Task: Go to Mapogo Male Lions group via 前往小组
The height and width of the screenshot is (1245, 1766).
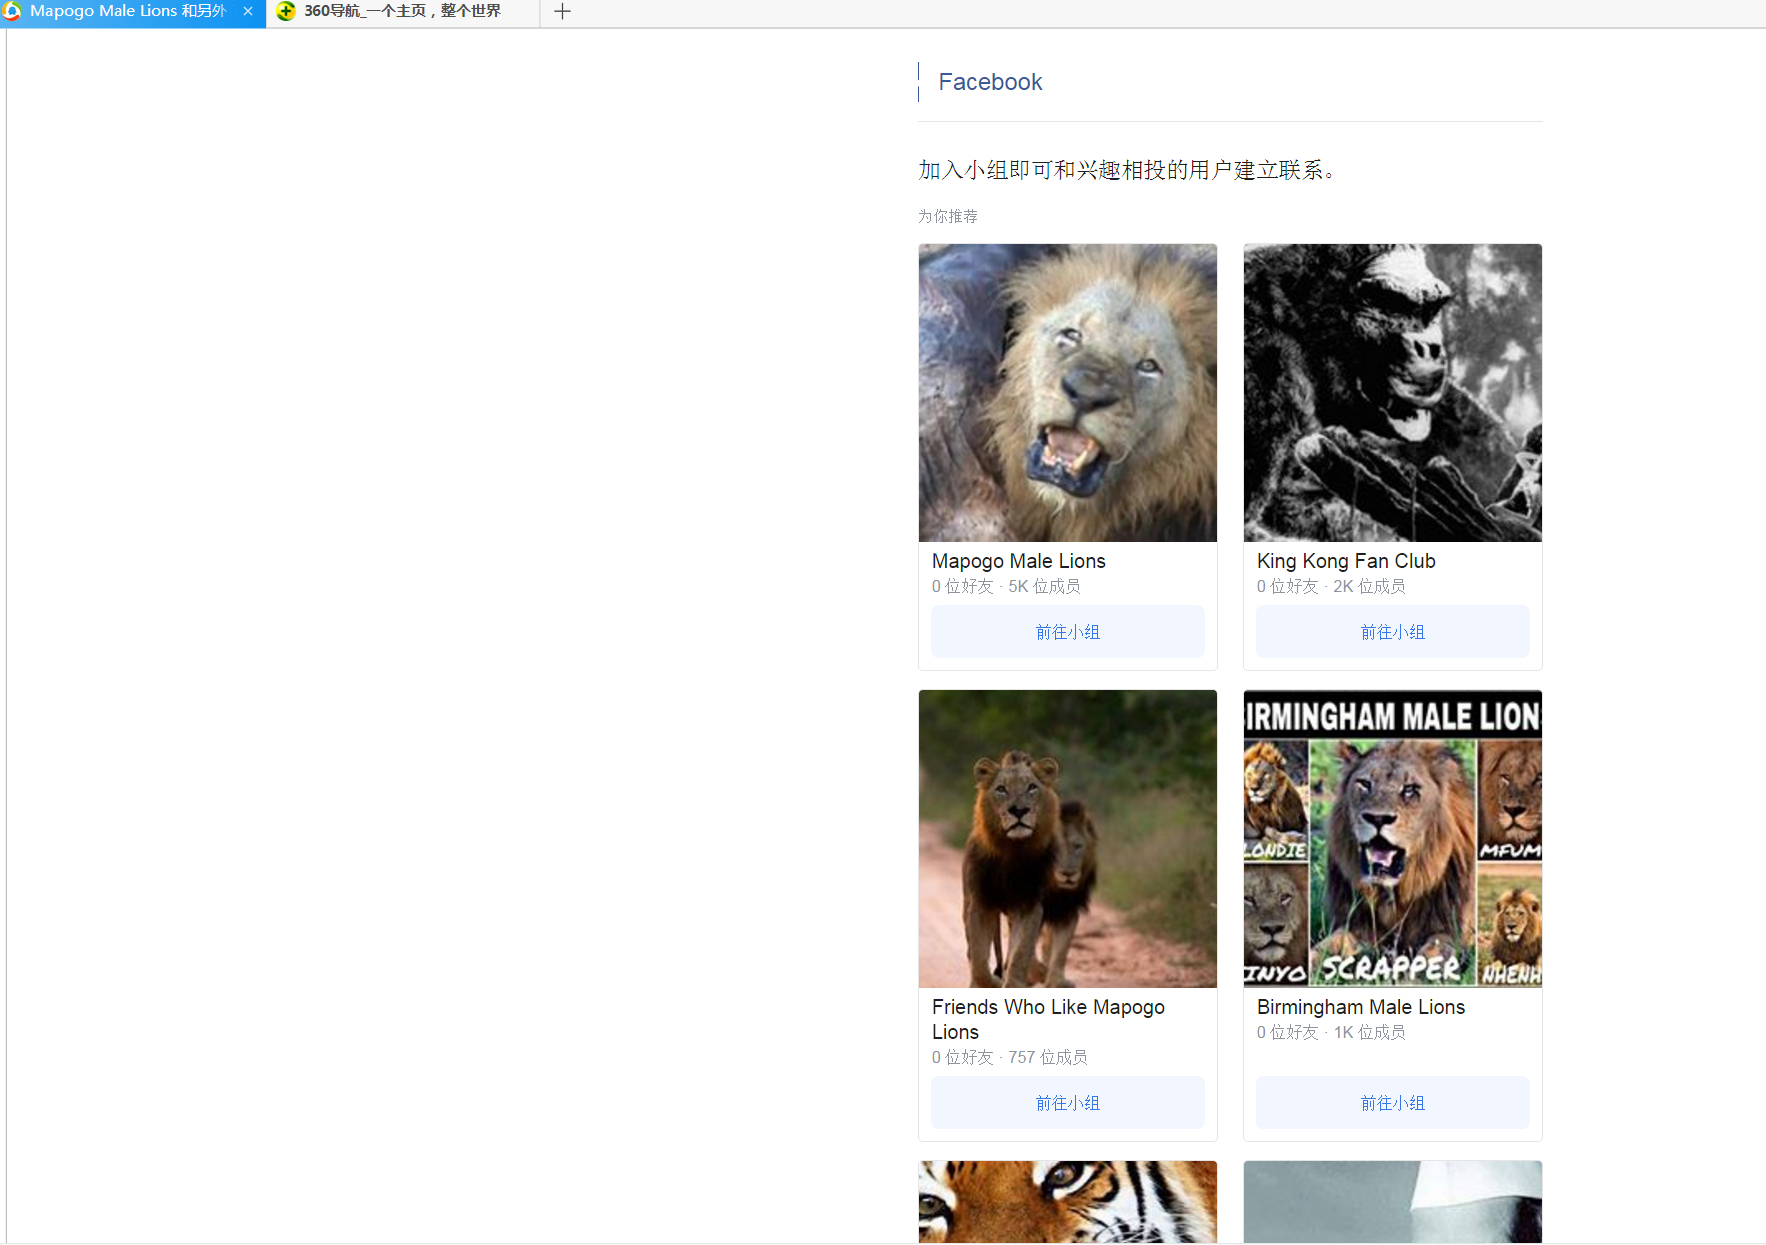Action: pyautogui.click(x=1068, y=632)
